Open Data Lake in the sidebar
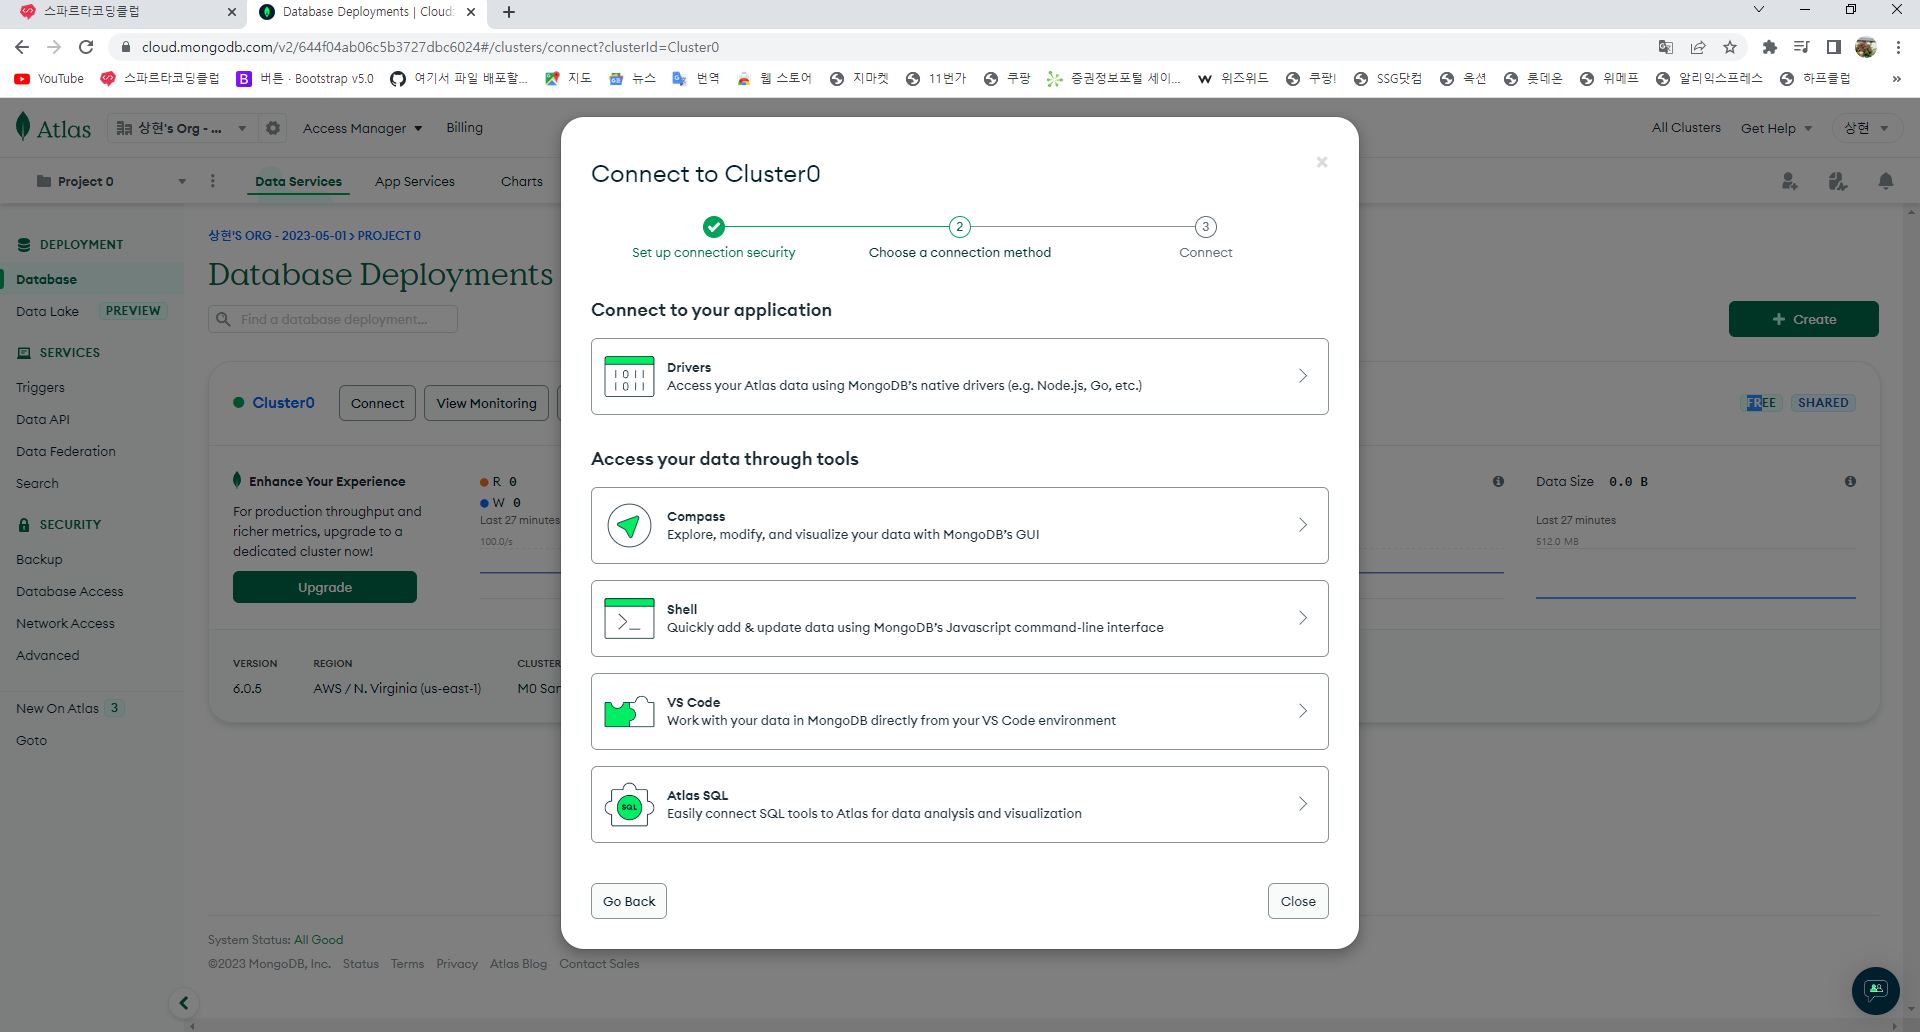The image size is (1920, 1032). point(47,312)
